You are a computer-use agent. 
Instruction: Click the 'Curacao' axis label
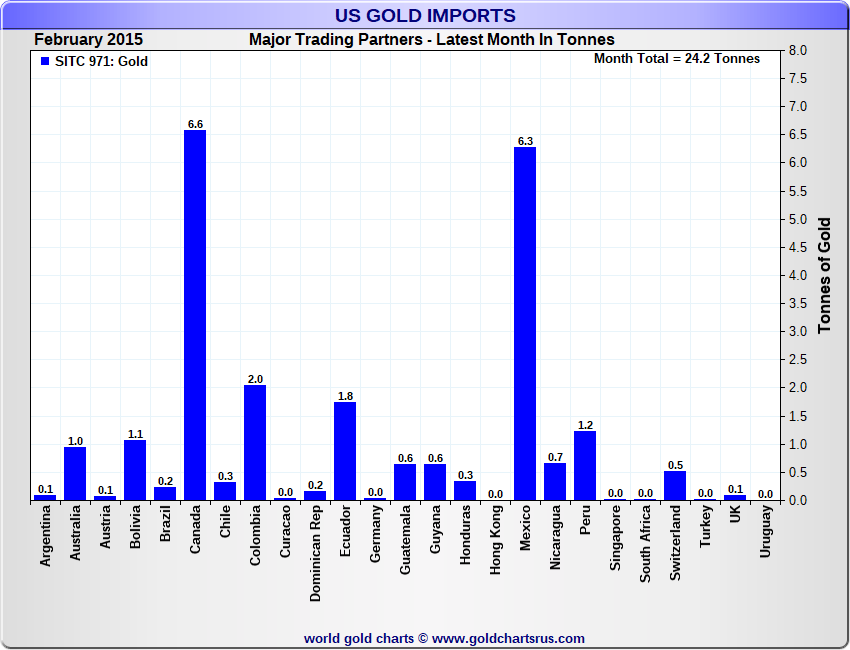point(285,531)
